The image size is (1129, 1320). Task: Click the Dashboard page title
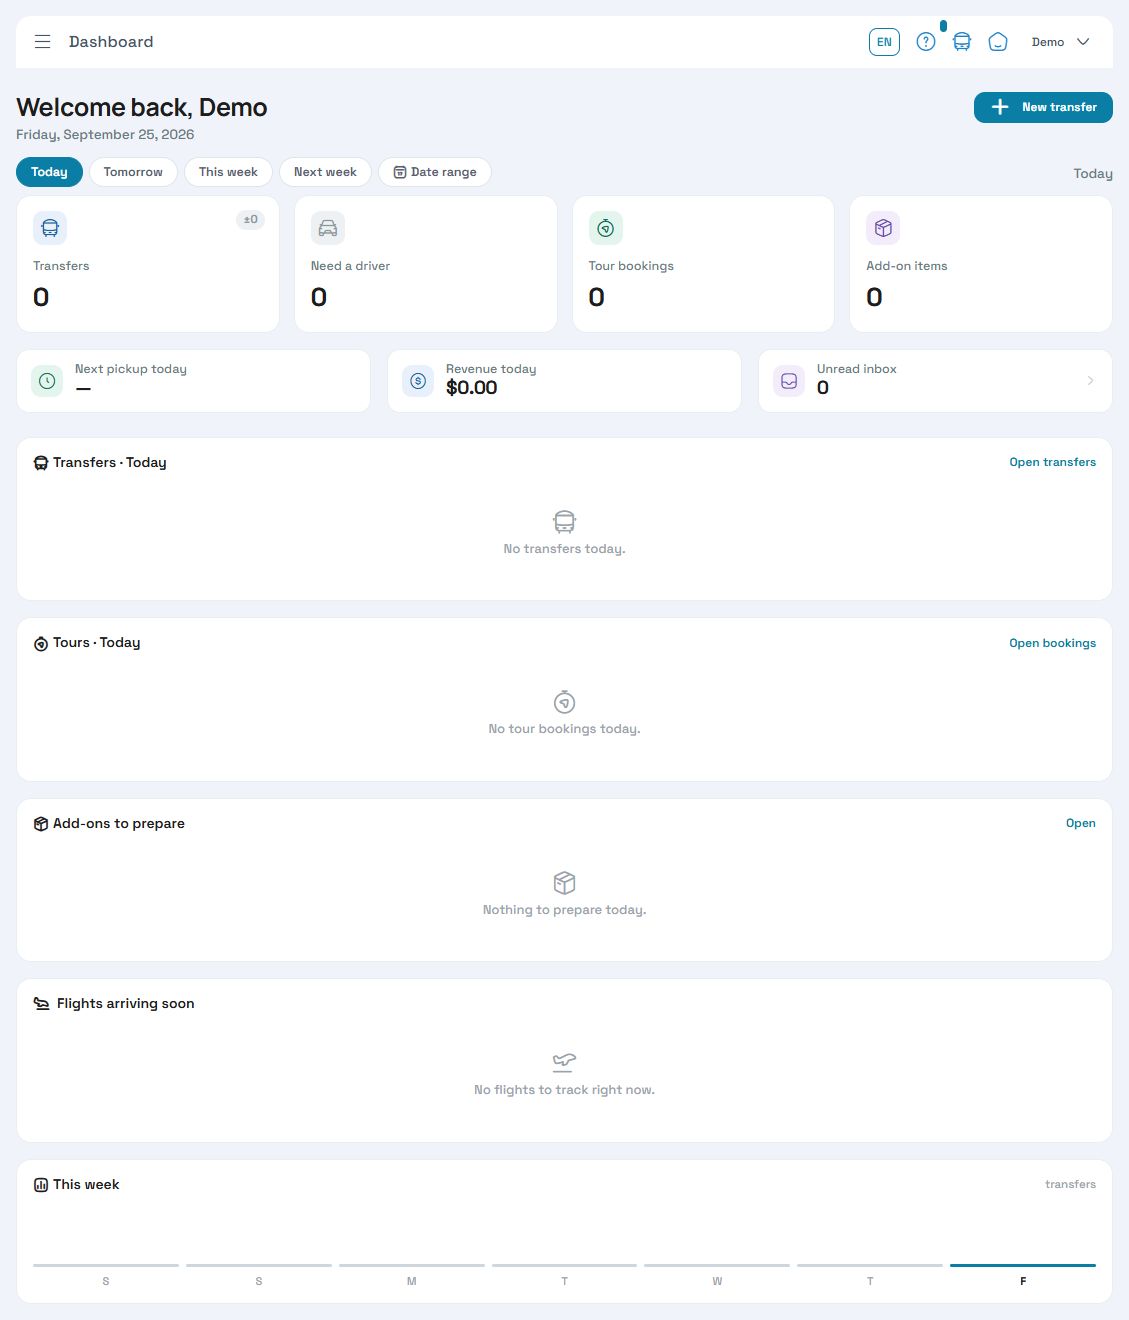tap(111, 42)
